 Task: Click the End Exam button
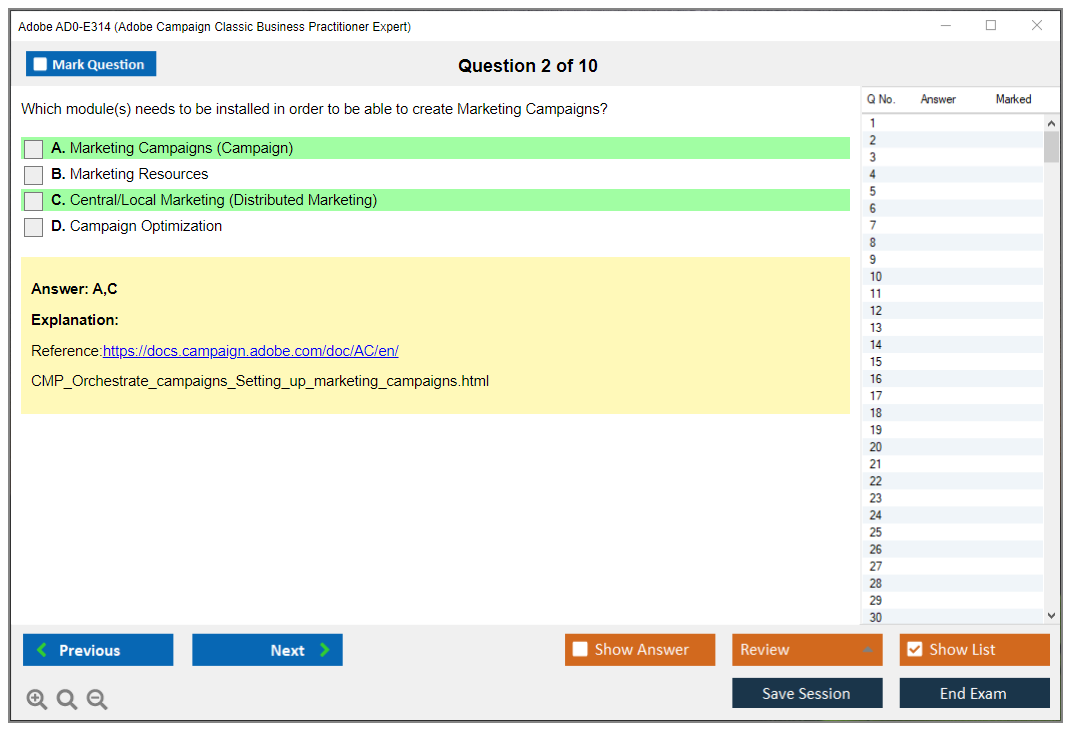coord(974,693)
